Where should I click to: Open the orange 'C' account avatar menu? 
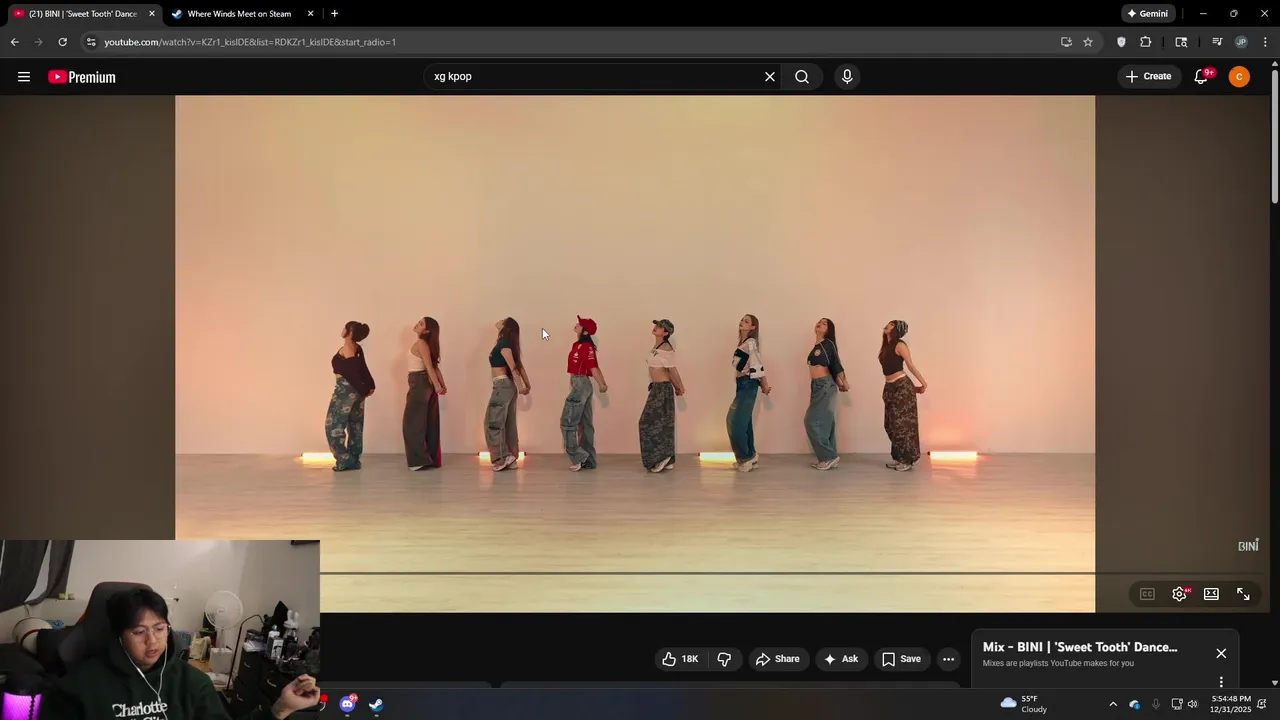(x=1239, y=77)
